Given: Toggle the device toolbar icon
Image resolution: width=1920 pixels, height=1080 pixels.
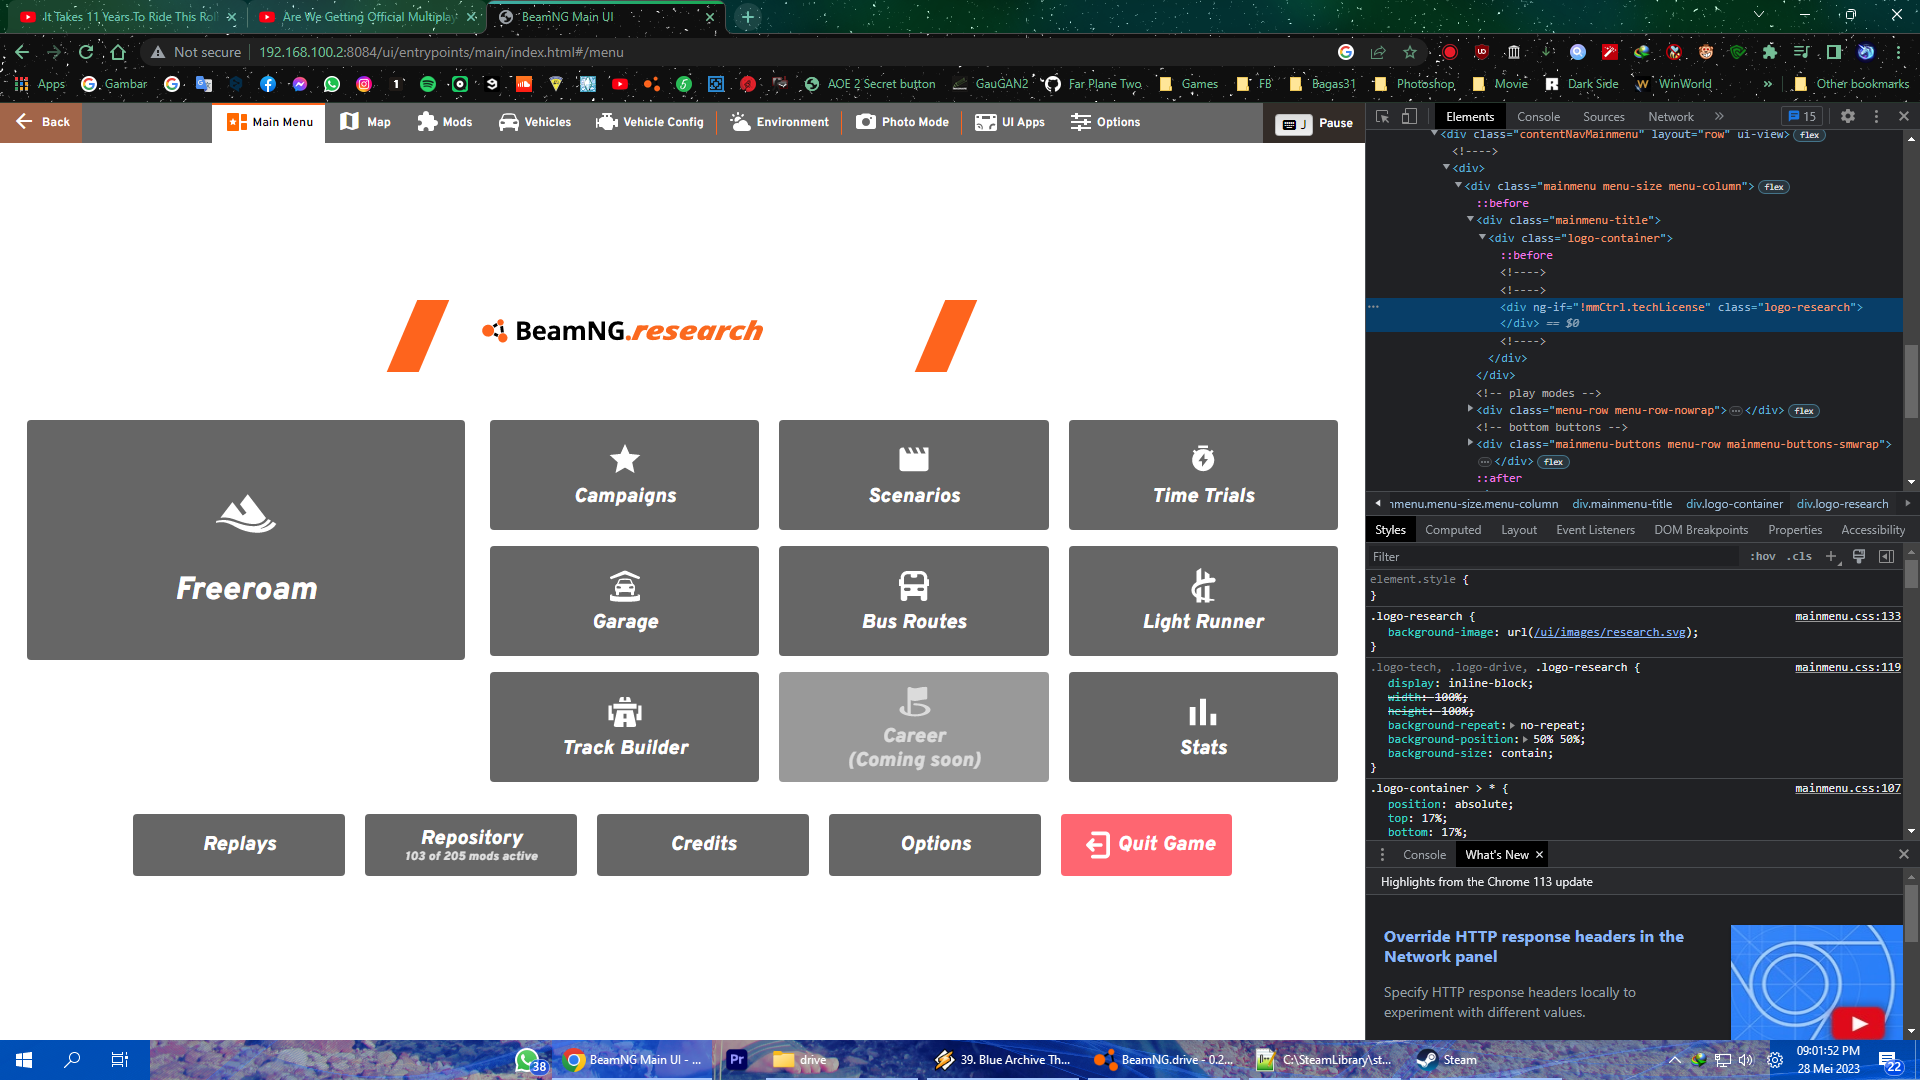Looking at the screenshot, I should point(1409,117).
